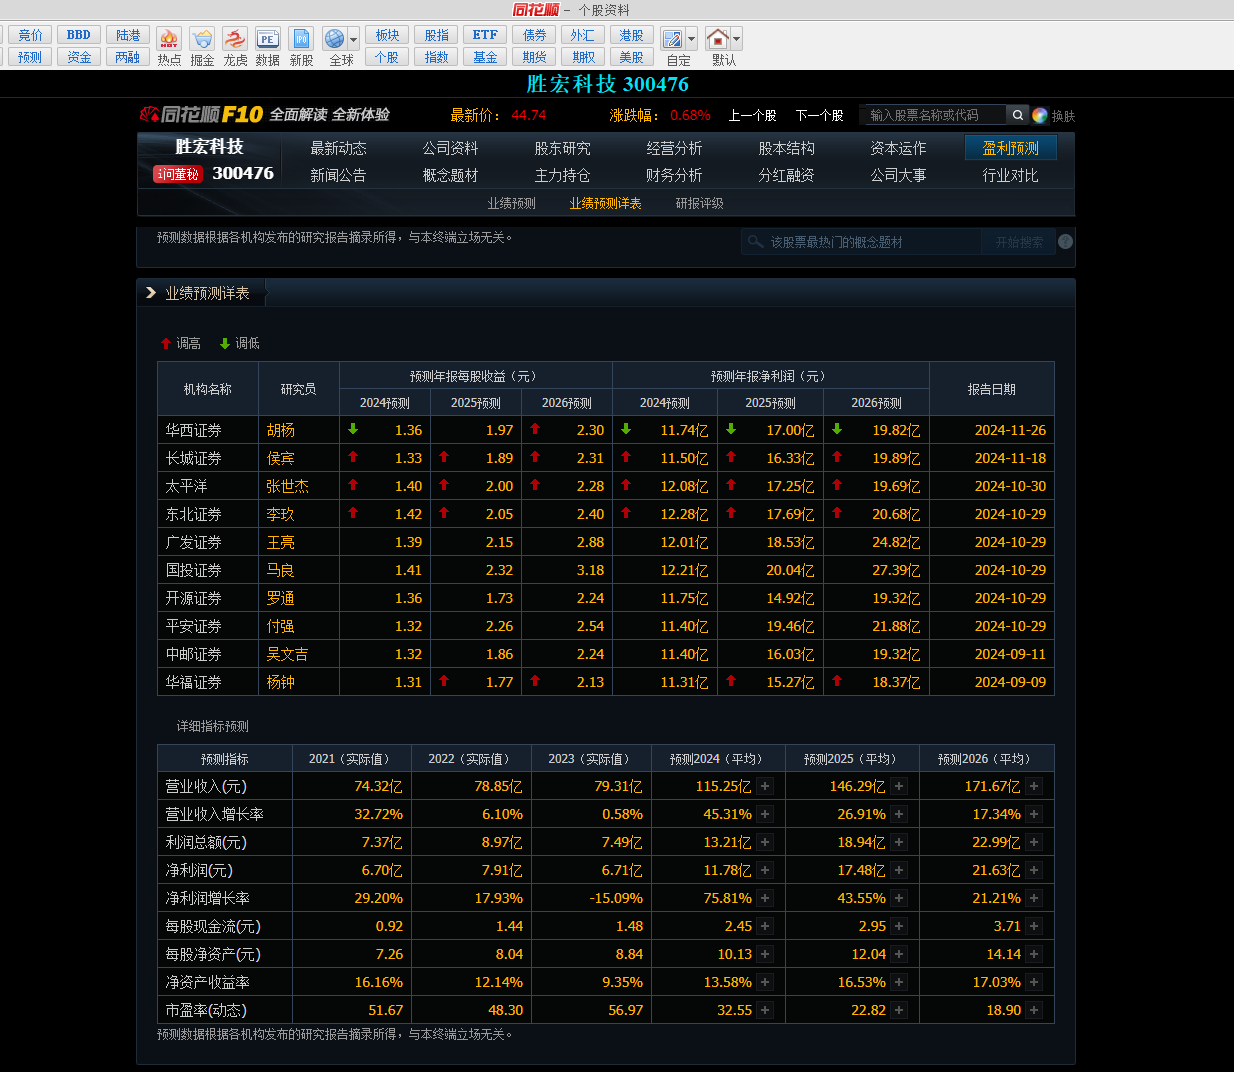Click the BBD toolbar button
1234x1072 pixels.
pyautogui.click(x=79, y=35)
